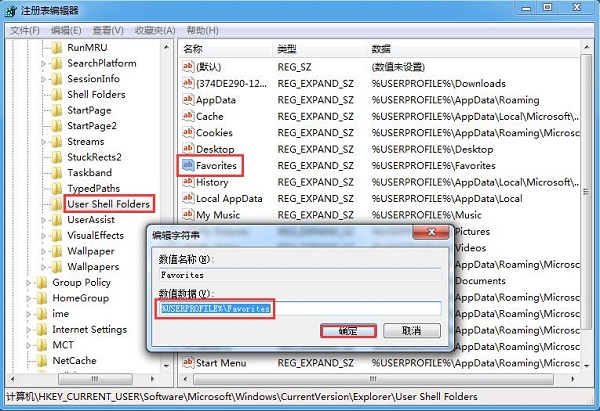600x411 pixels.
Task: Click the Start Menu value icon
Action: [187, 362]
